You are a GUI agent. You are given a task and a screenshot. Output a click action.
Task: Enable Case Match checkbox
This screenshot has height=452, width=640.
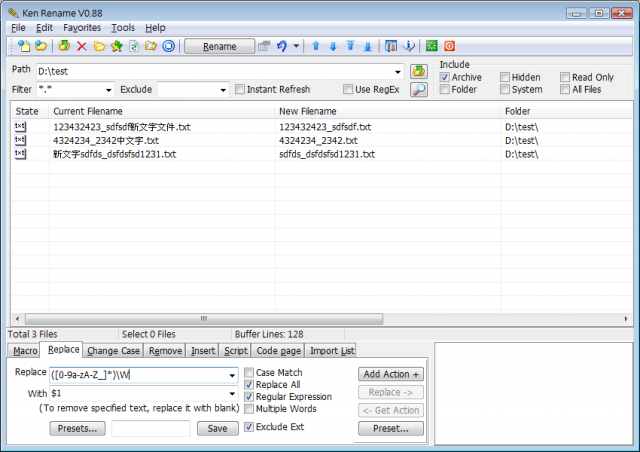[x=249, y=372]
